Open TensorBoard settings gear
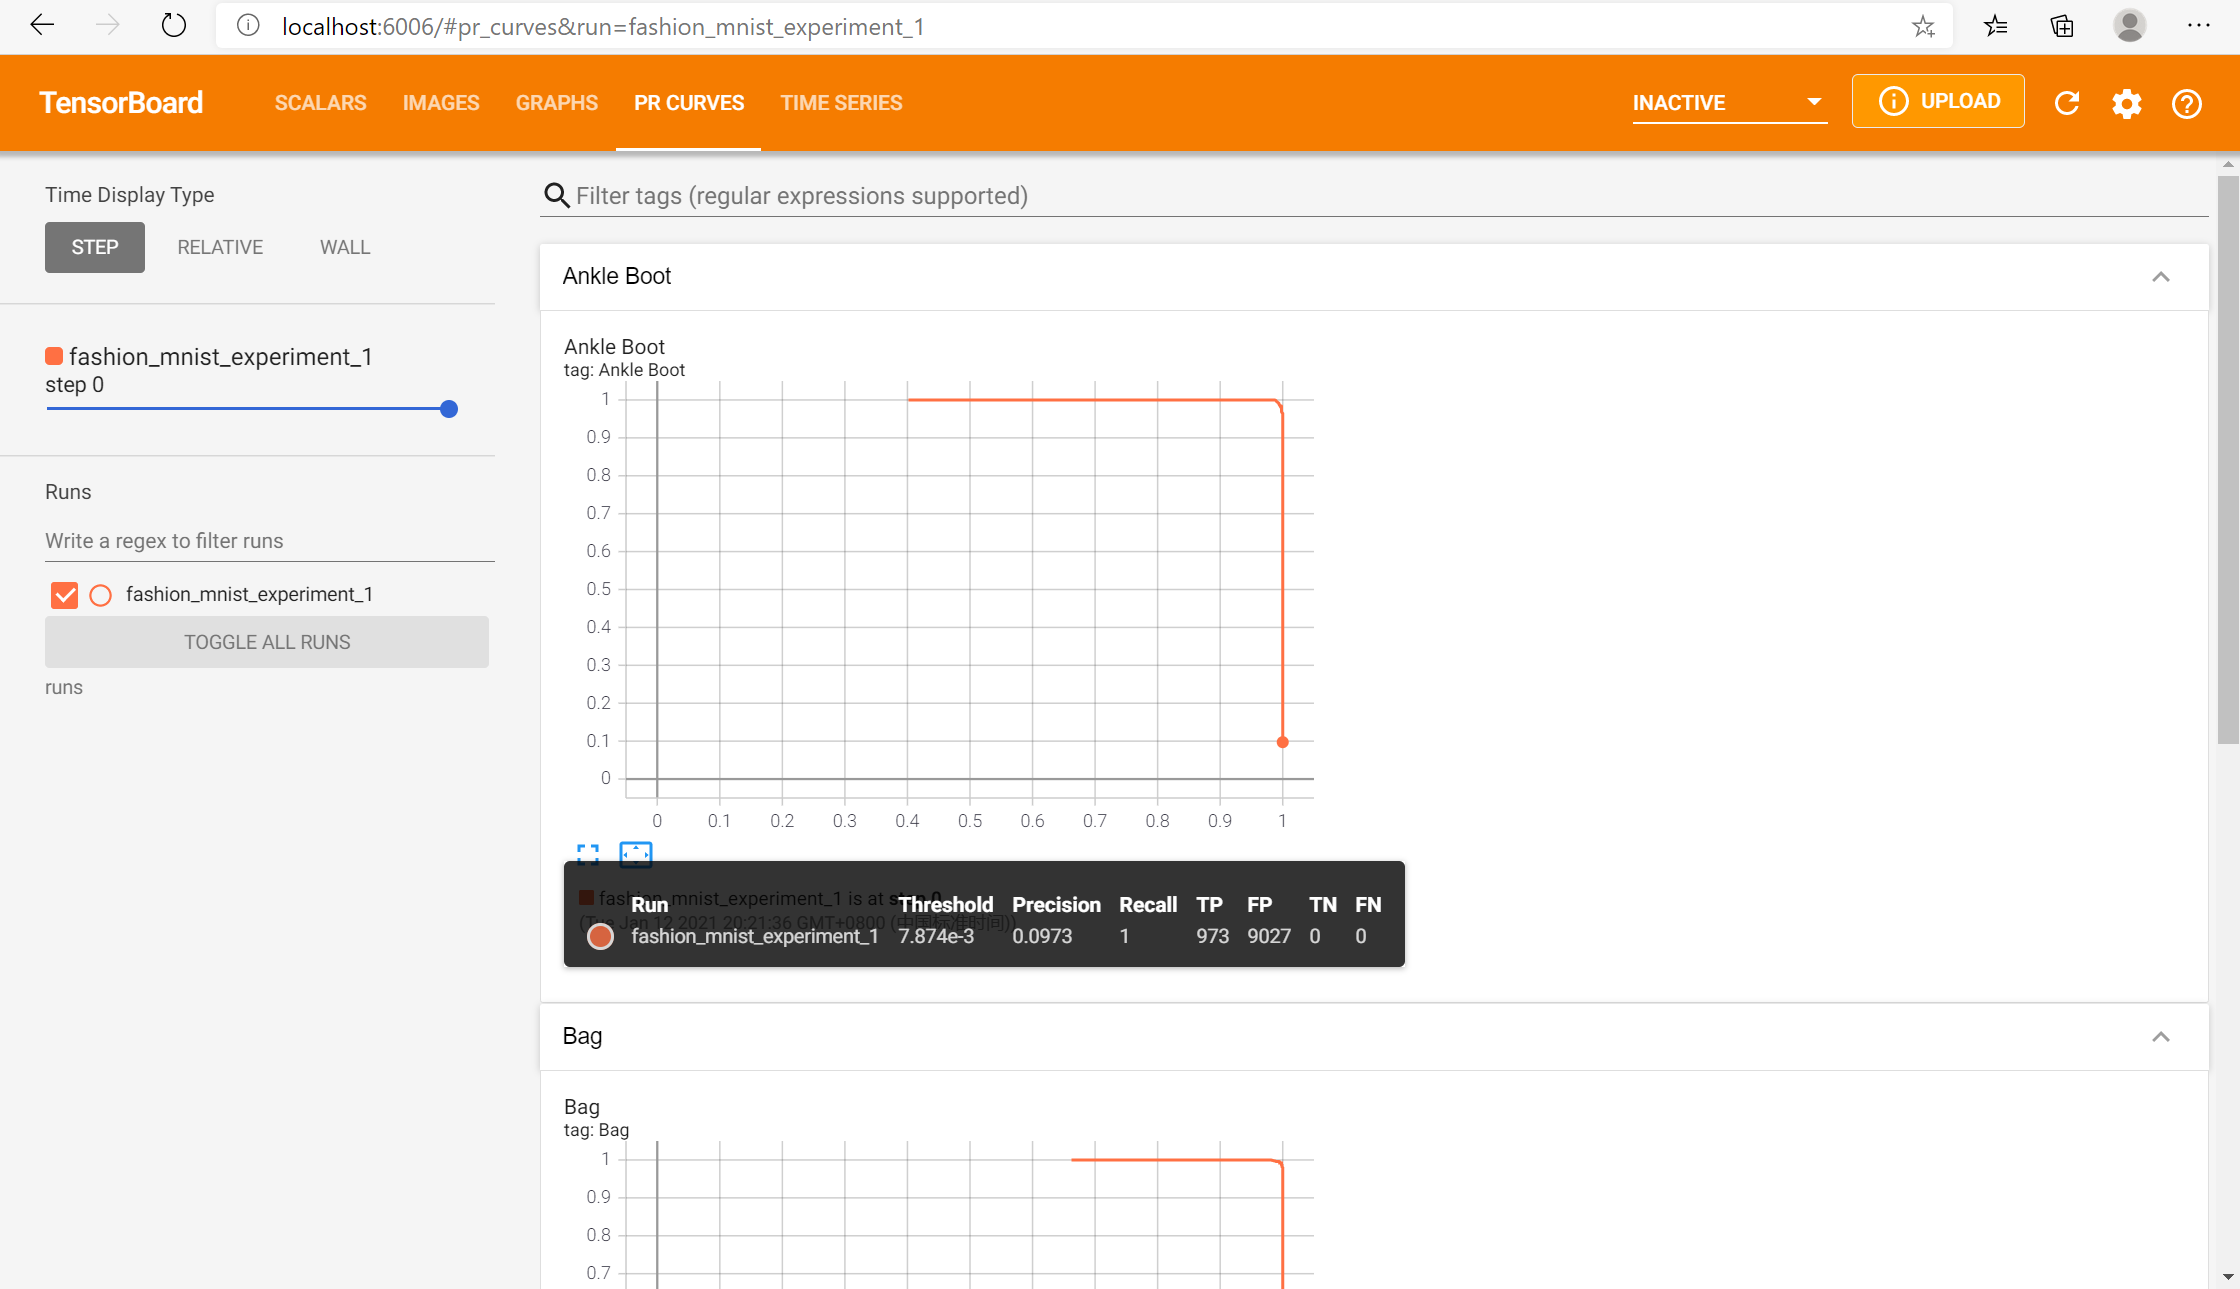Image resolution: width=2240 pixels, height=1289 pixels. tap(2127, 103)
